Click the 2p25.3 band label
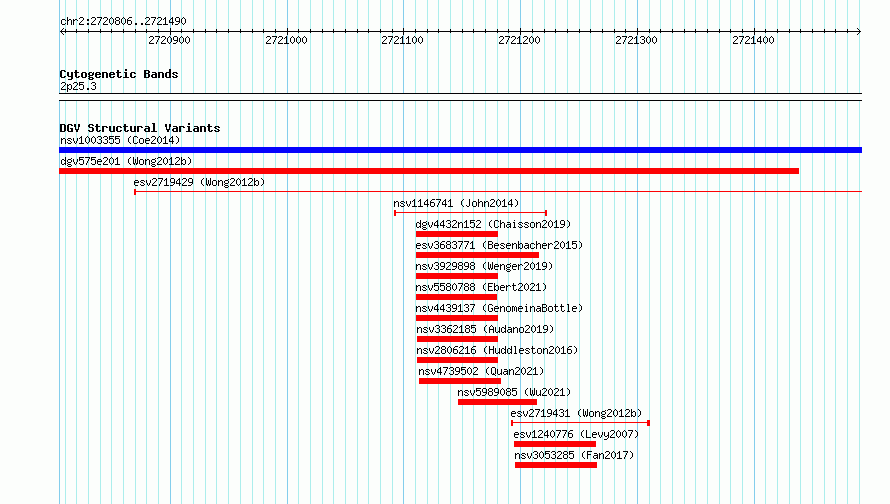The width and height of the screenshot is (890, 504). tap(78, 86)
